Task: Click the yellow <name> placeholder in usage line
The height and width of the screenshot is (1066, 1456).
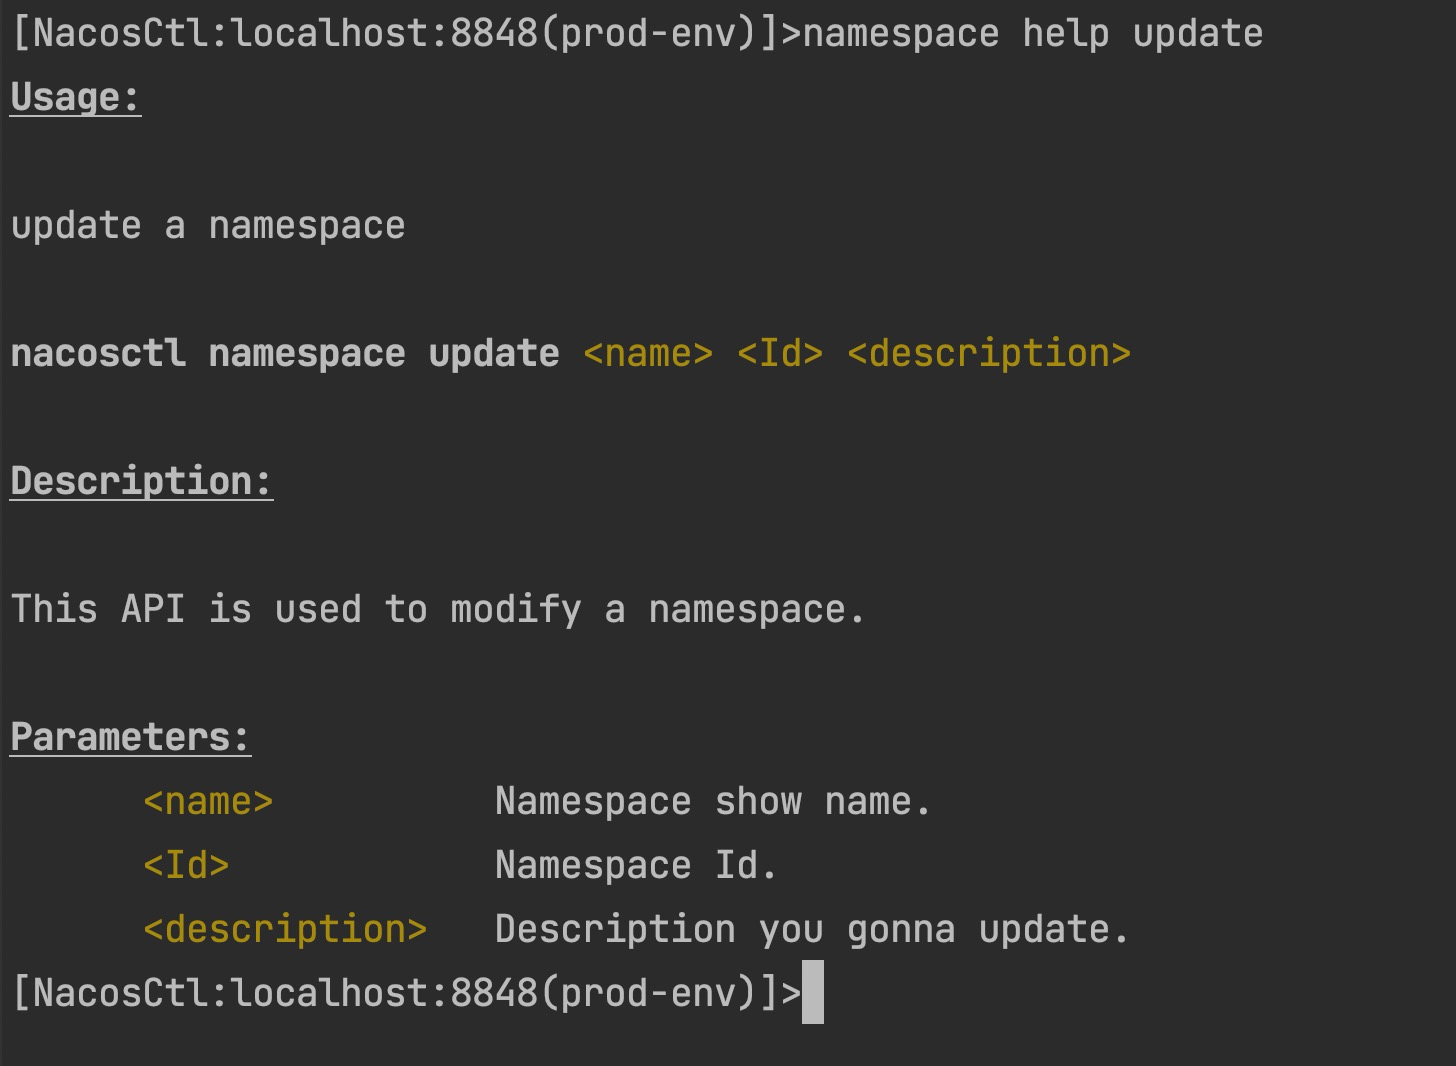Action: 648,354
